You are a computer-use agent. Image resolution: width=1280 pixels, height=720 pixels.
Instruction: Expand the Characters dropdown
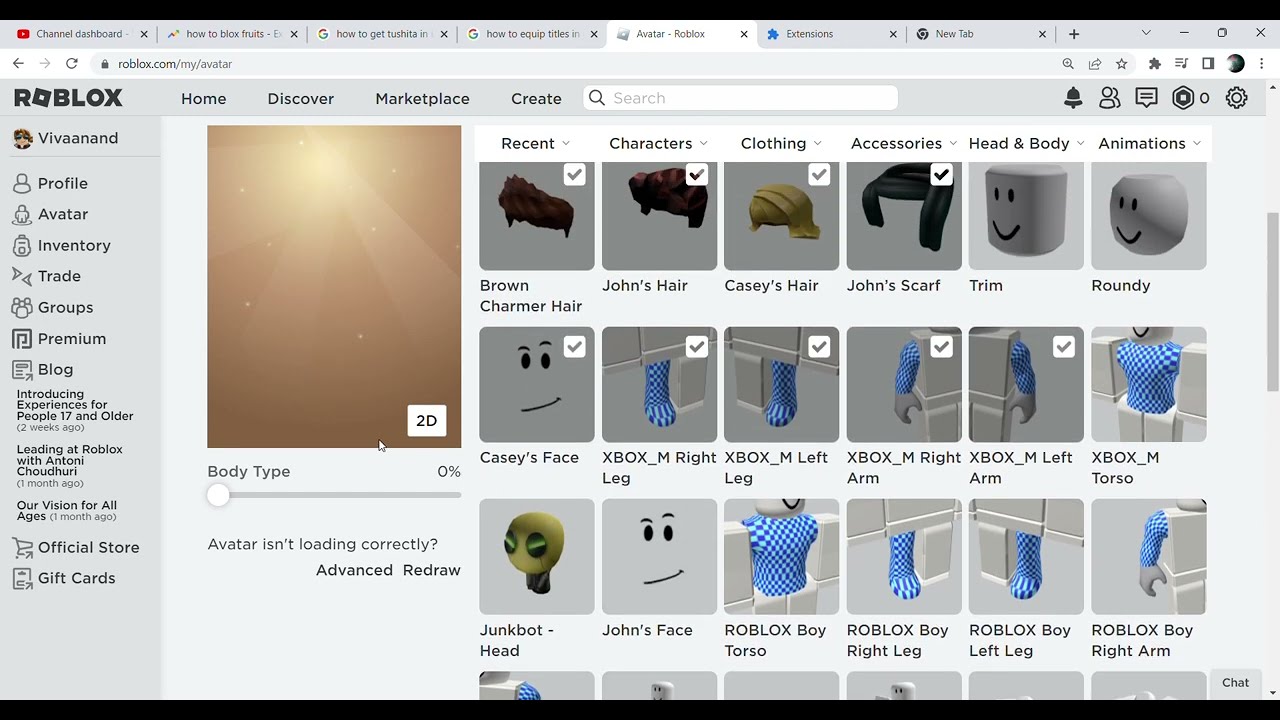[x=659, y=143]
